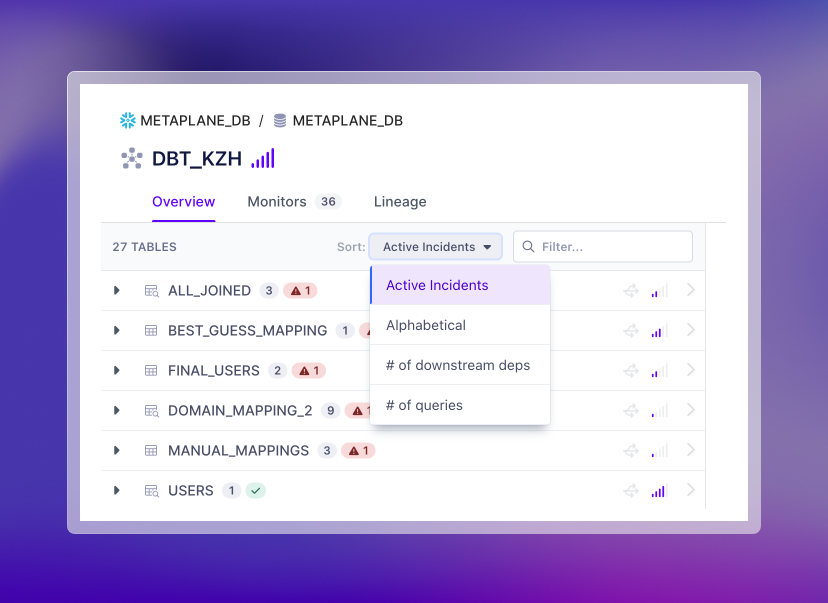Click the 36 monitors count badge

coord(328,202)
